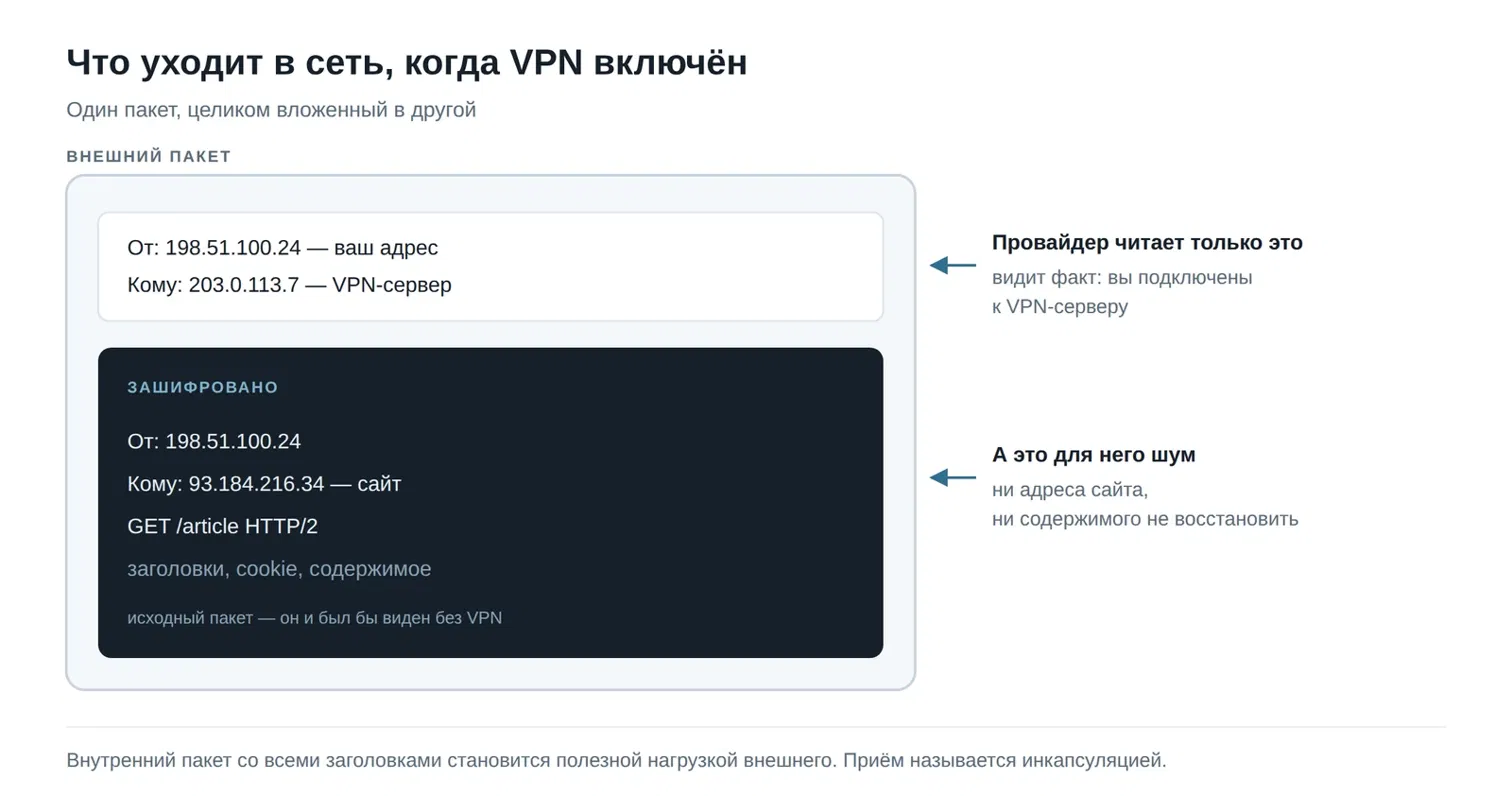Screen dimensions: 1512x796
Task: Click the caption 'Провайдер читает только это'
Action: pyautogui.click(x=1147, y=243)
